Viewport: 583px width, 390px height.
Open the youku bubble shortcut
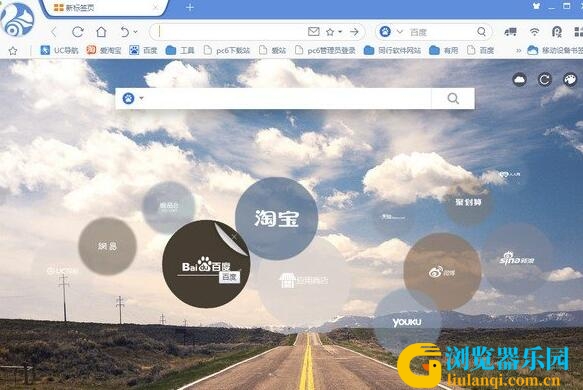point(407,322)
